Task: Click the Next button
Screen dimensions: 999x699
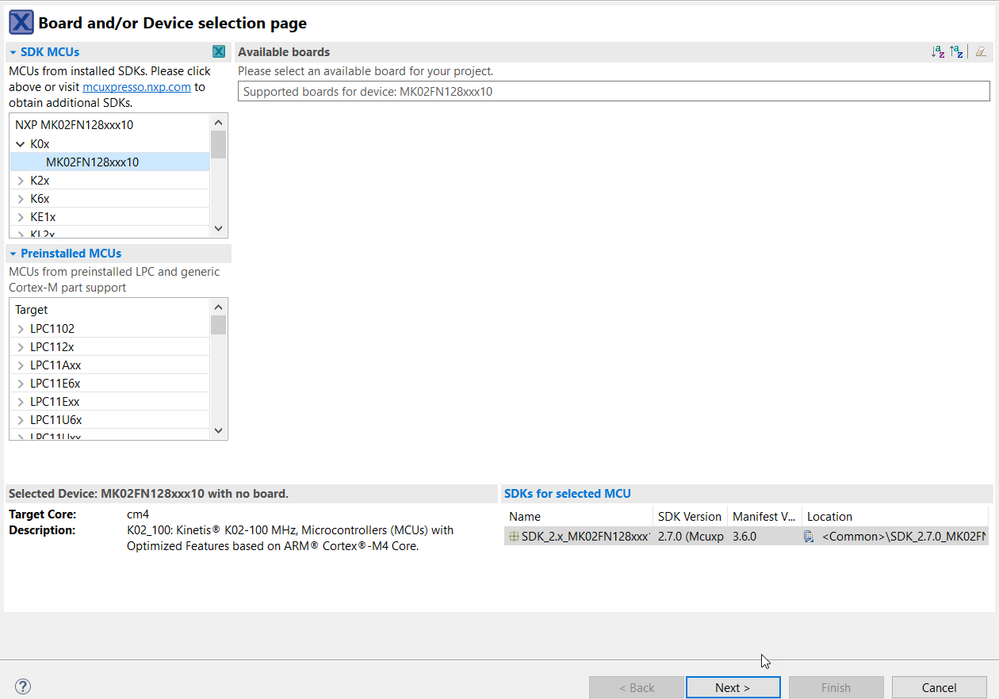Action: (x=733, y=688)
